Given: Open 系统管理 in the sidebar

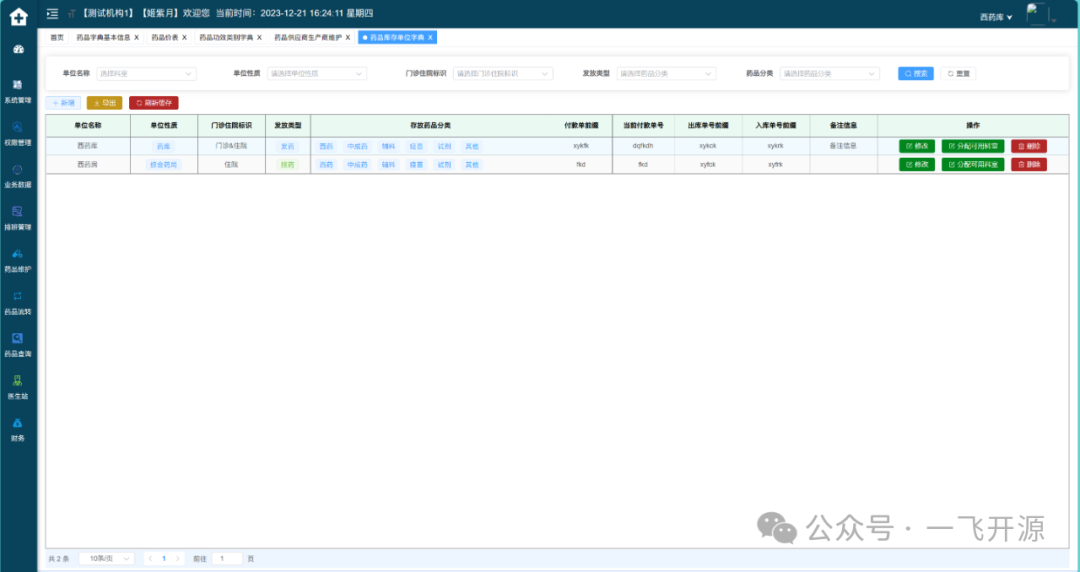Looking at the screenshot, I should [x=18, y=91].
